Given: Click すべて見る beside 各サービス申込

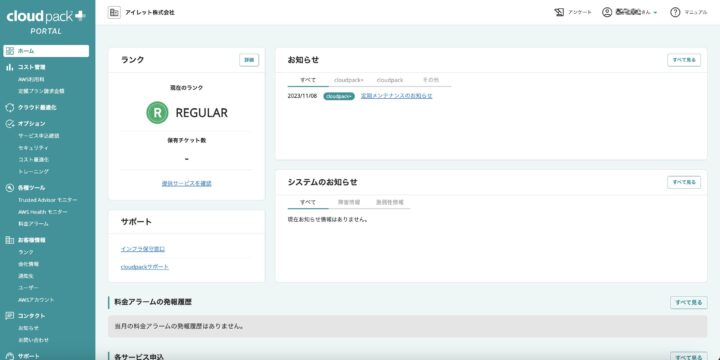Looking at the screenshot, I should [689, 357].
